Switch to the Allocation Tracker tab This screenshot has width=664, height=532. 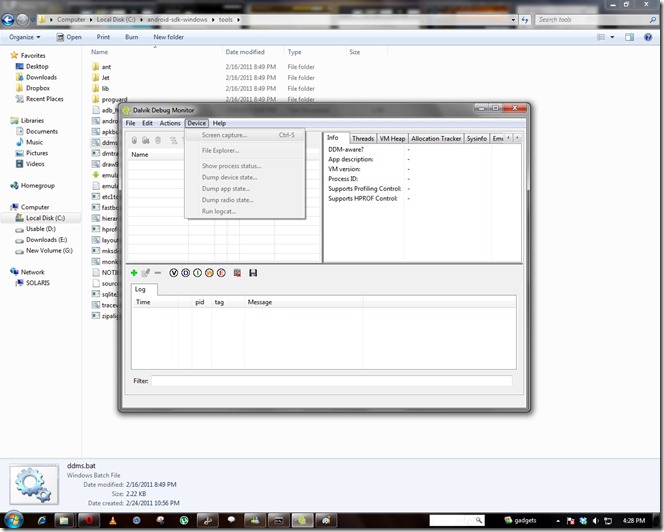tap(436, 139)
